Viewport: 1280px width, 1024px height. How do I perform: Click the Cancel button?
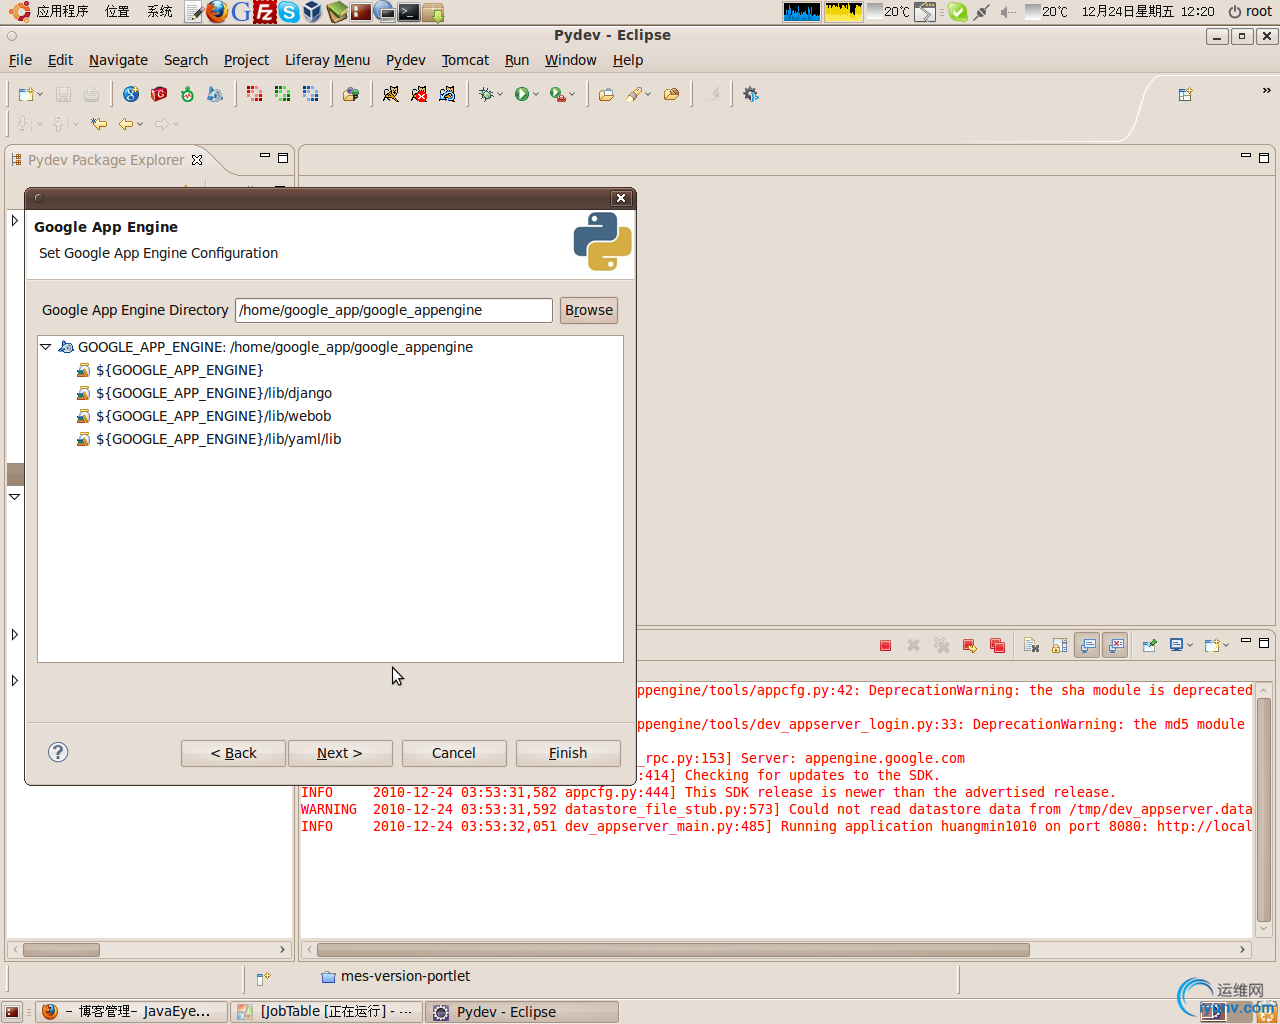pyautogui.click(x=454, y=753)
